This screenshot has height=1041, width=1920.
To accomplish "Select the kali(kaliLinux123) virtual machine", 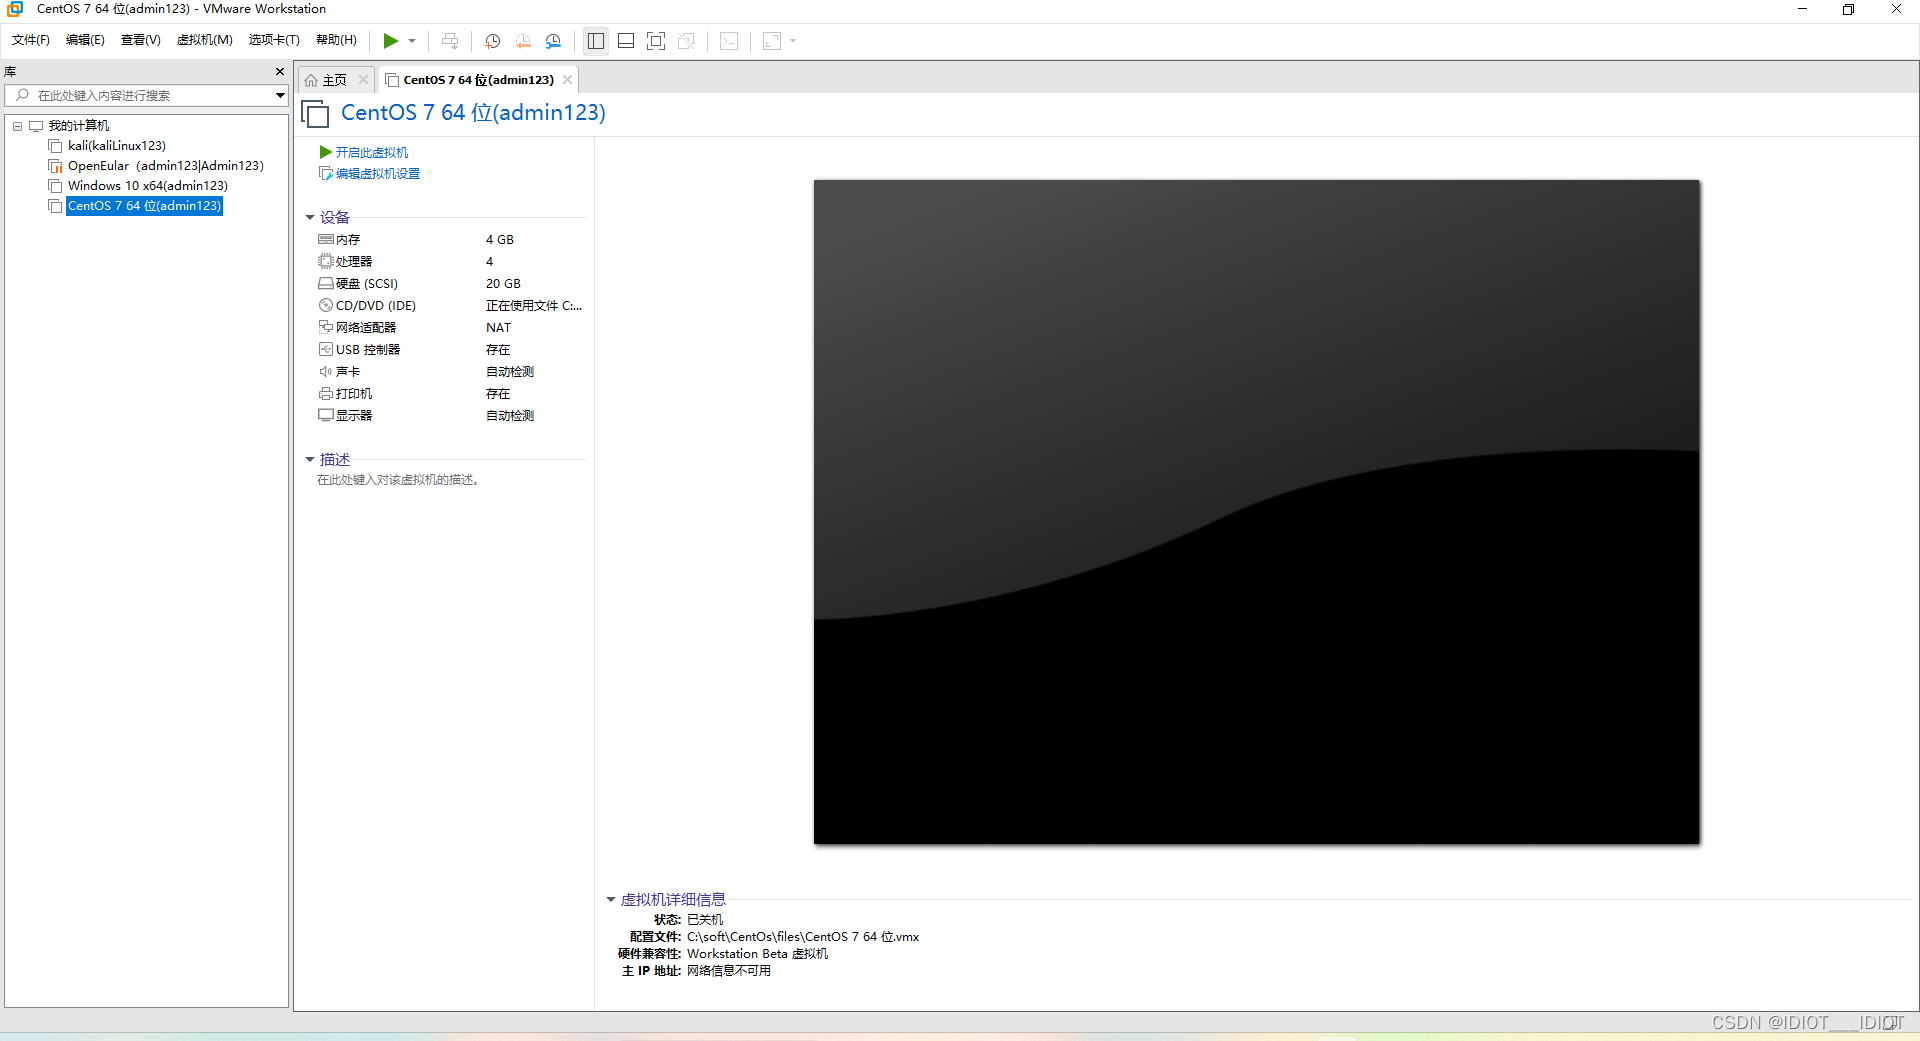I will (117, 146).
